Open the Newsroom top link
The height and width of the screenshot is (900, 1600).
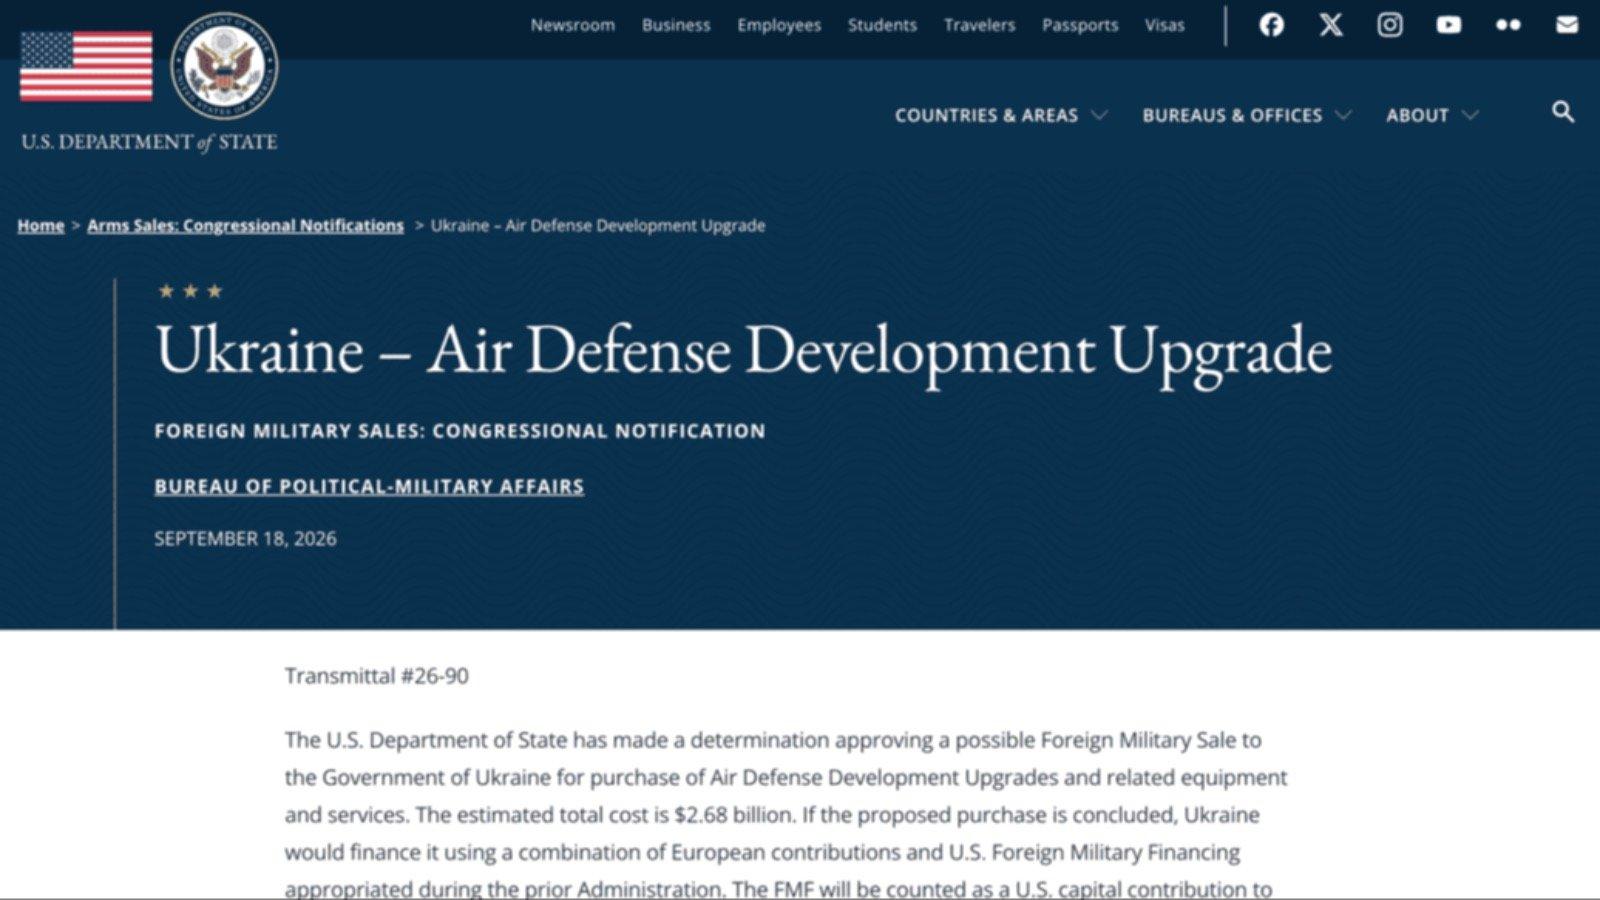[x=573, y=25]
